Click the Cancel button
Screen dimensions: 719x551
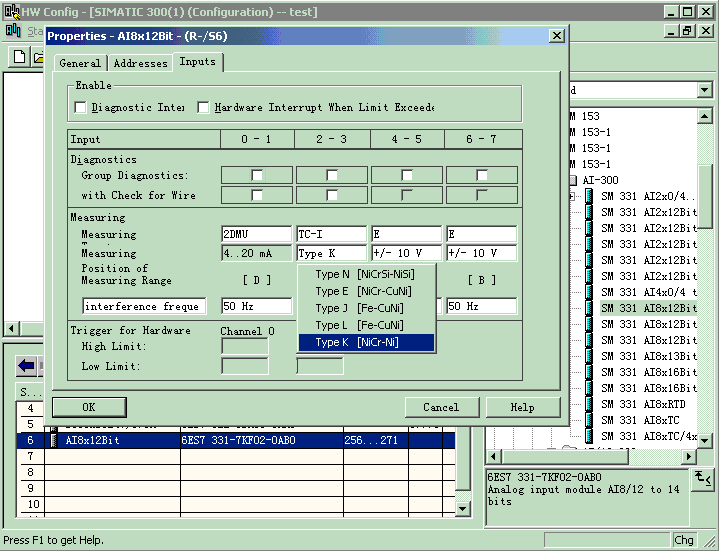441,407
